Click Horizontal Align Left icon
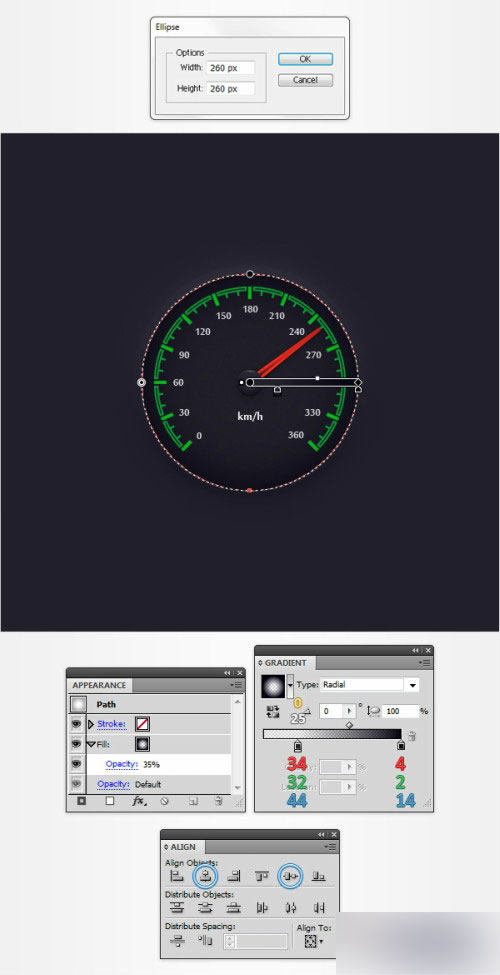This screenshot has height=975, width=500. pos(177,876)
